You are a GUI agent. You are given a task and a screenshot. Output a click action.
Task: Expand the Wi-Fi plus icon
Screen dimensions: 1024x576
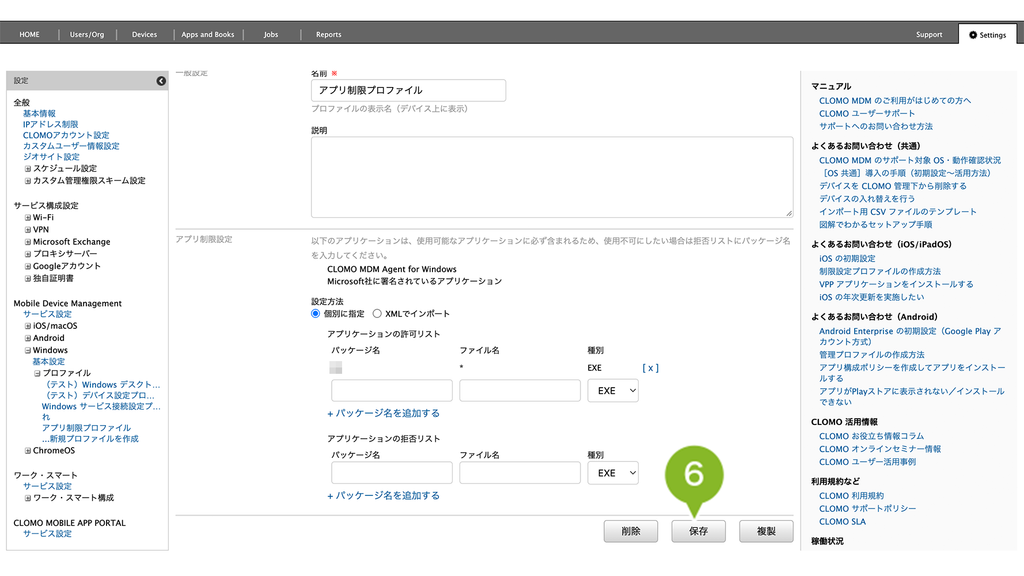[28, 217]
